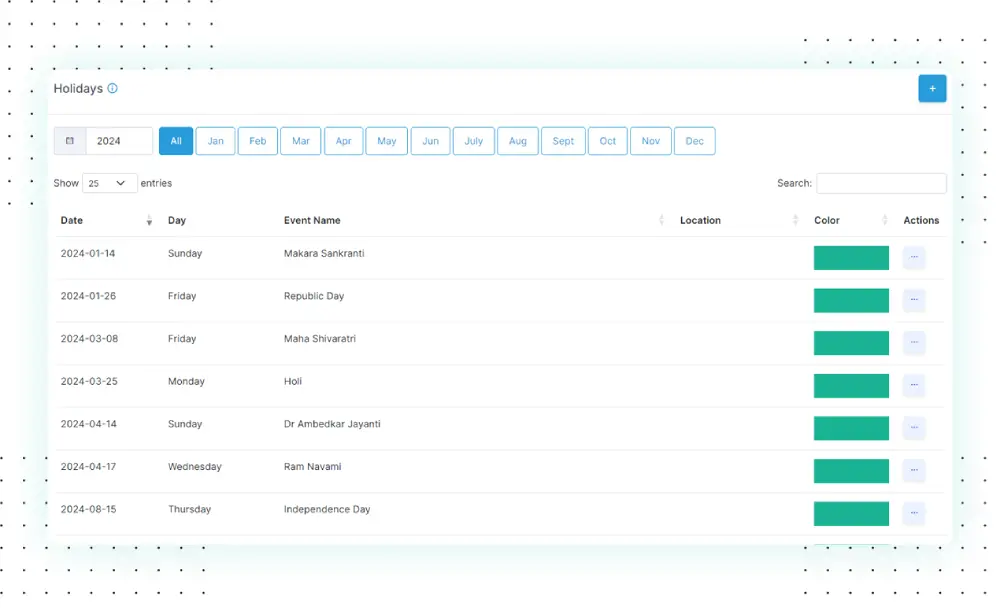Click the green color swatch for Maha Shivaratri

(851, 343)
